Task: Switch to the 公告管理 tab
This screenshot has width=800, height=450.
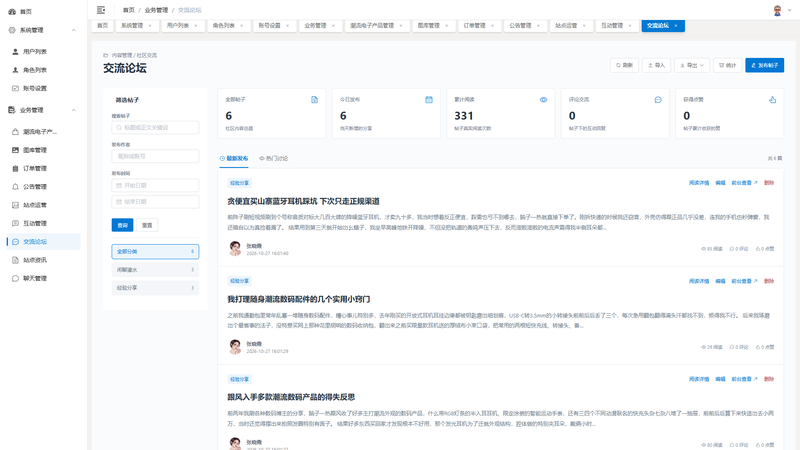Action: (520, 26)
